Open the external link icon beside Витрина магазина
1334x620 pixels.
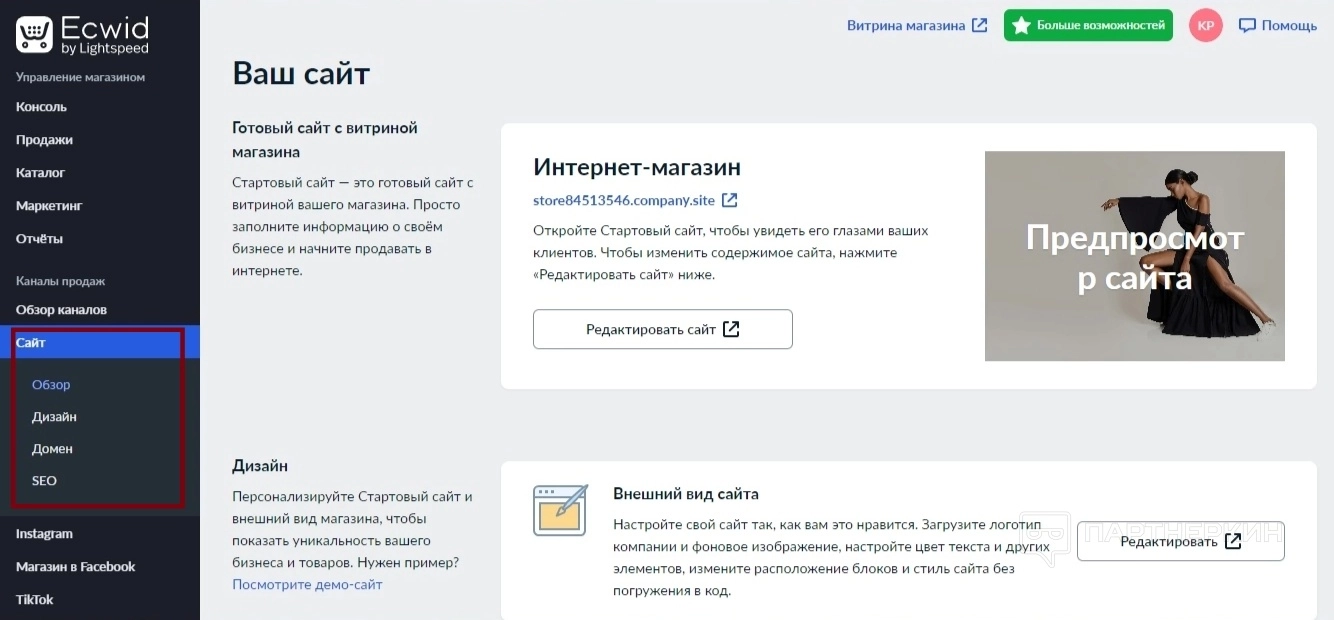pos(980,25)
